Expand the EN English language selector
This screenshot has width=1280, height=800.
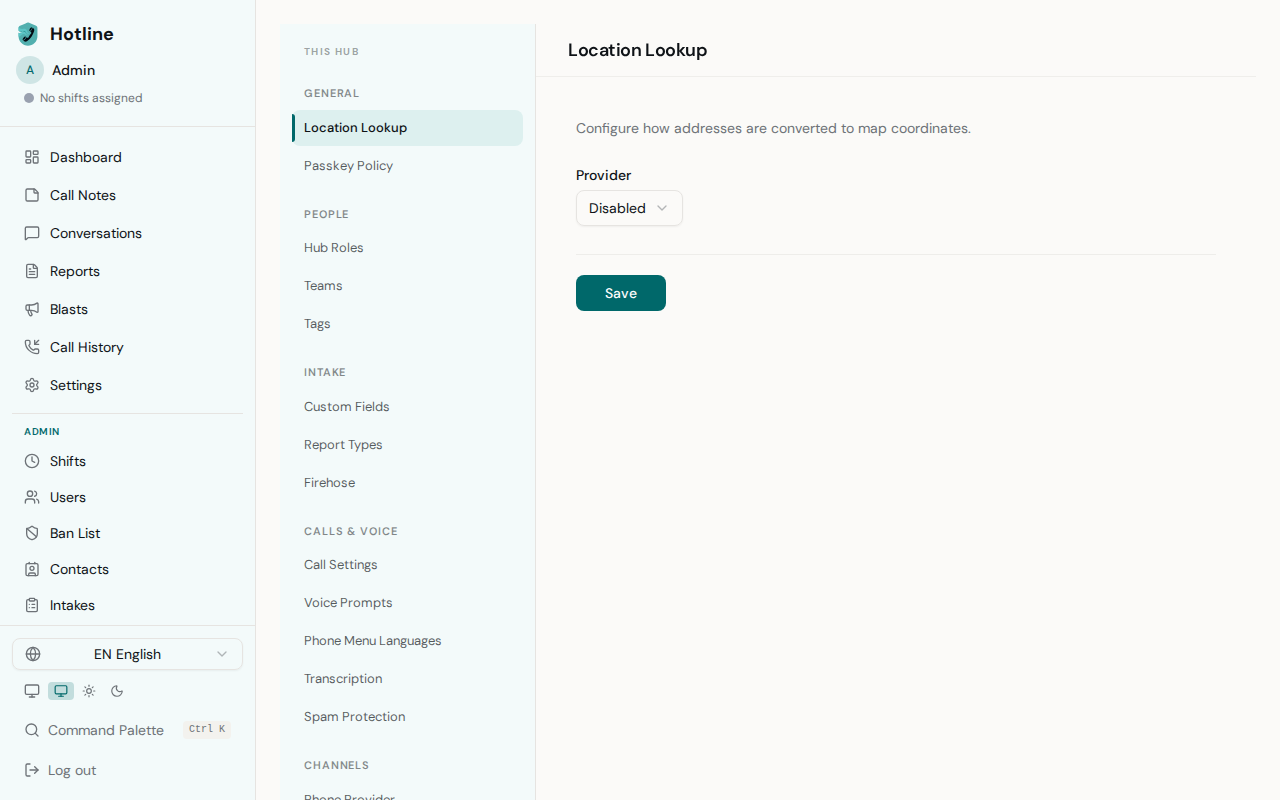(x=127, y=654)
